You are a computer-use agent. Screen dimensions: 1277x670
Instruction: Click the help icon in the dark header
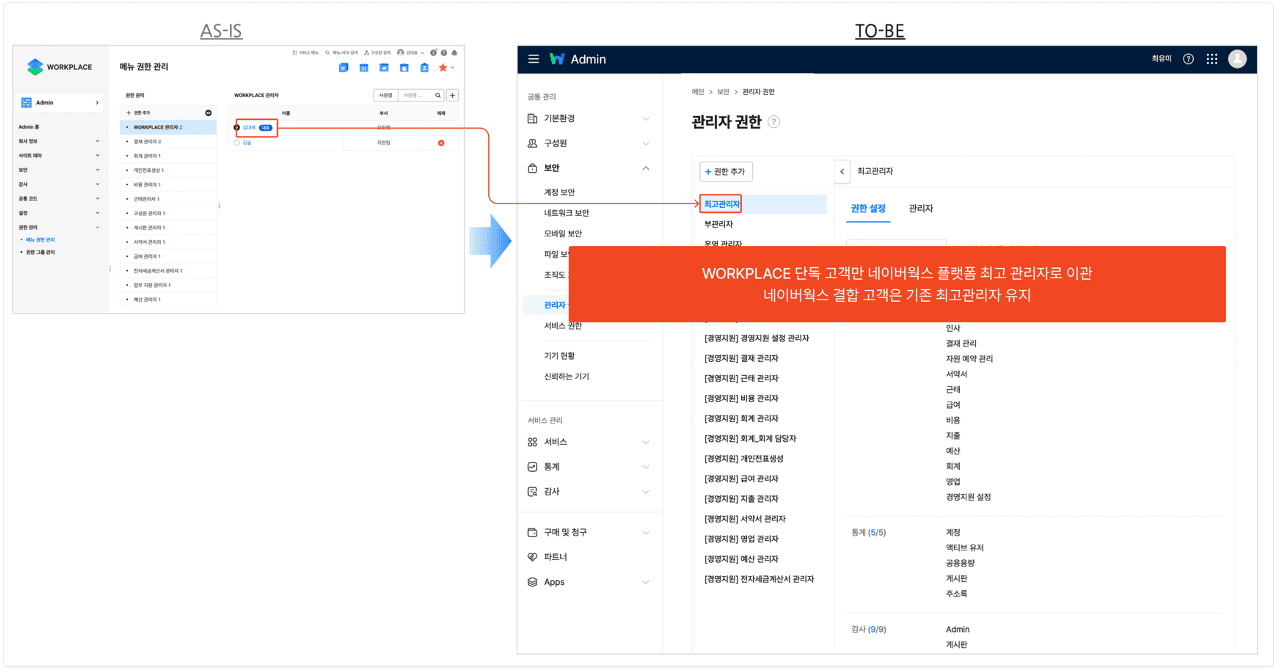(1188, 59)
